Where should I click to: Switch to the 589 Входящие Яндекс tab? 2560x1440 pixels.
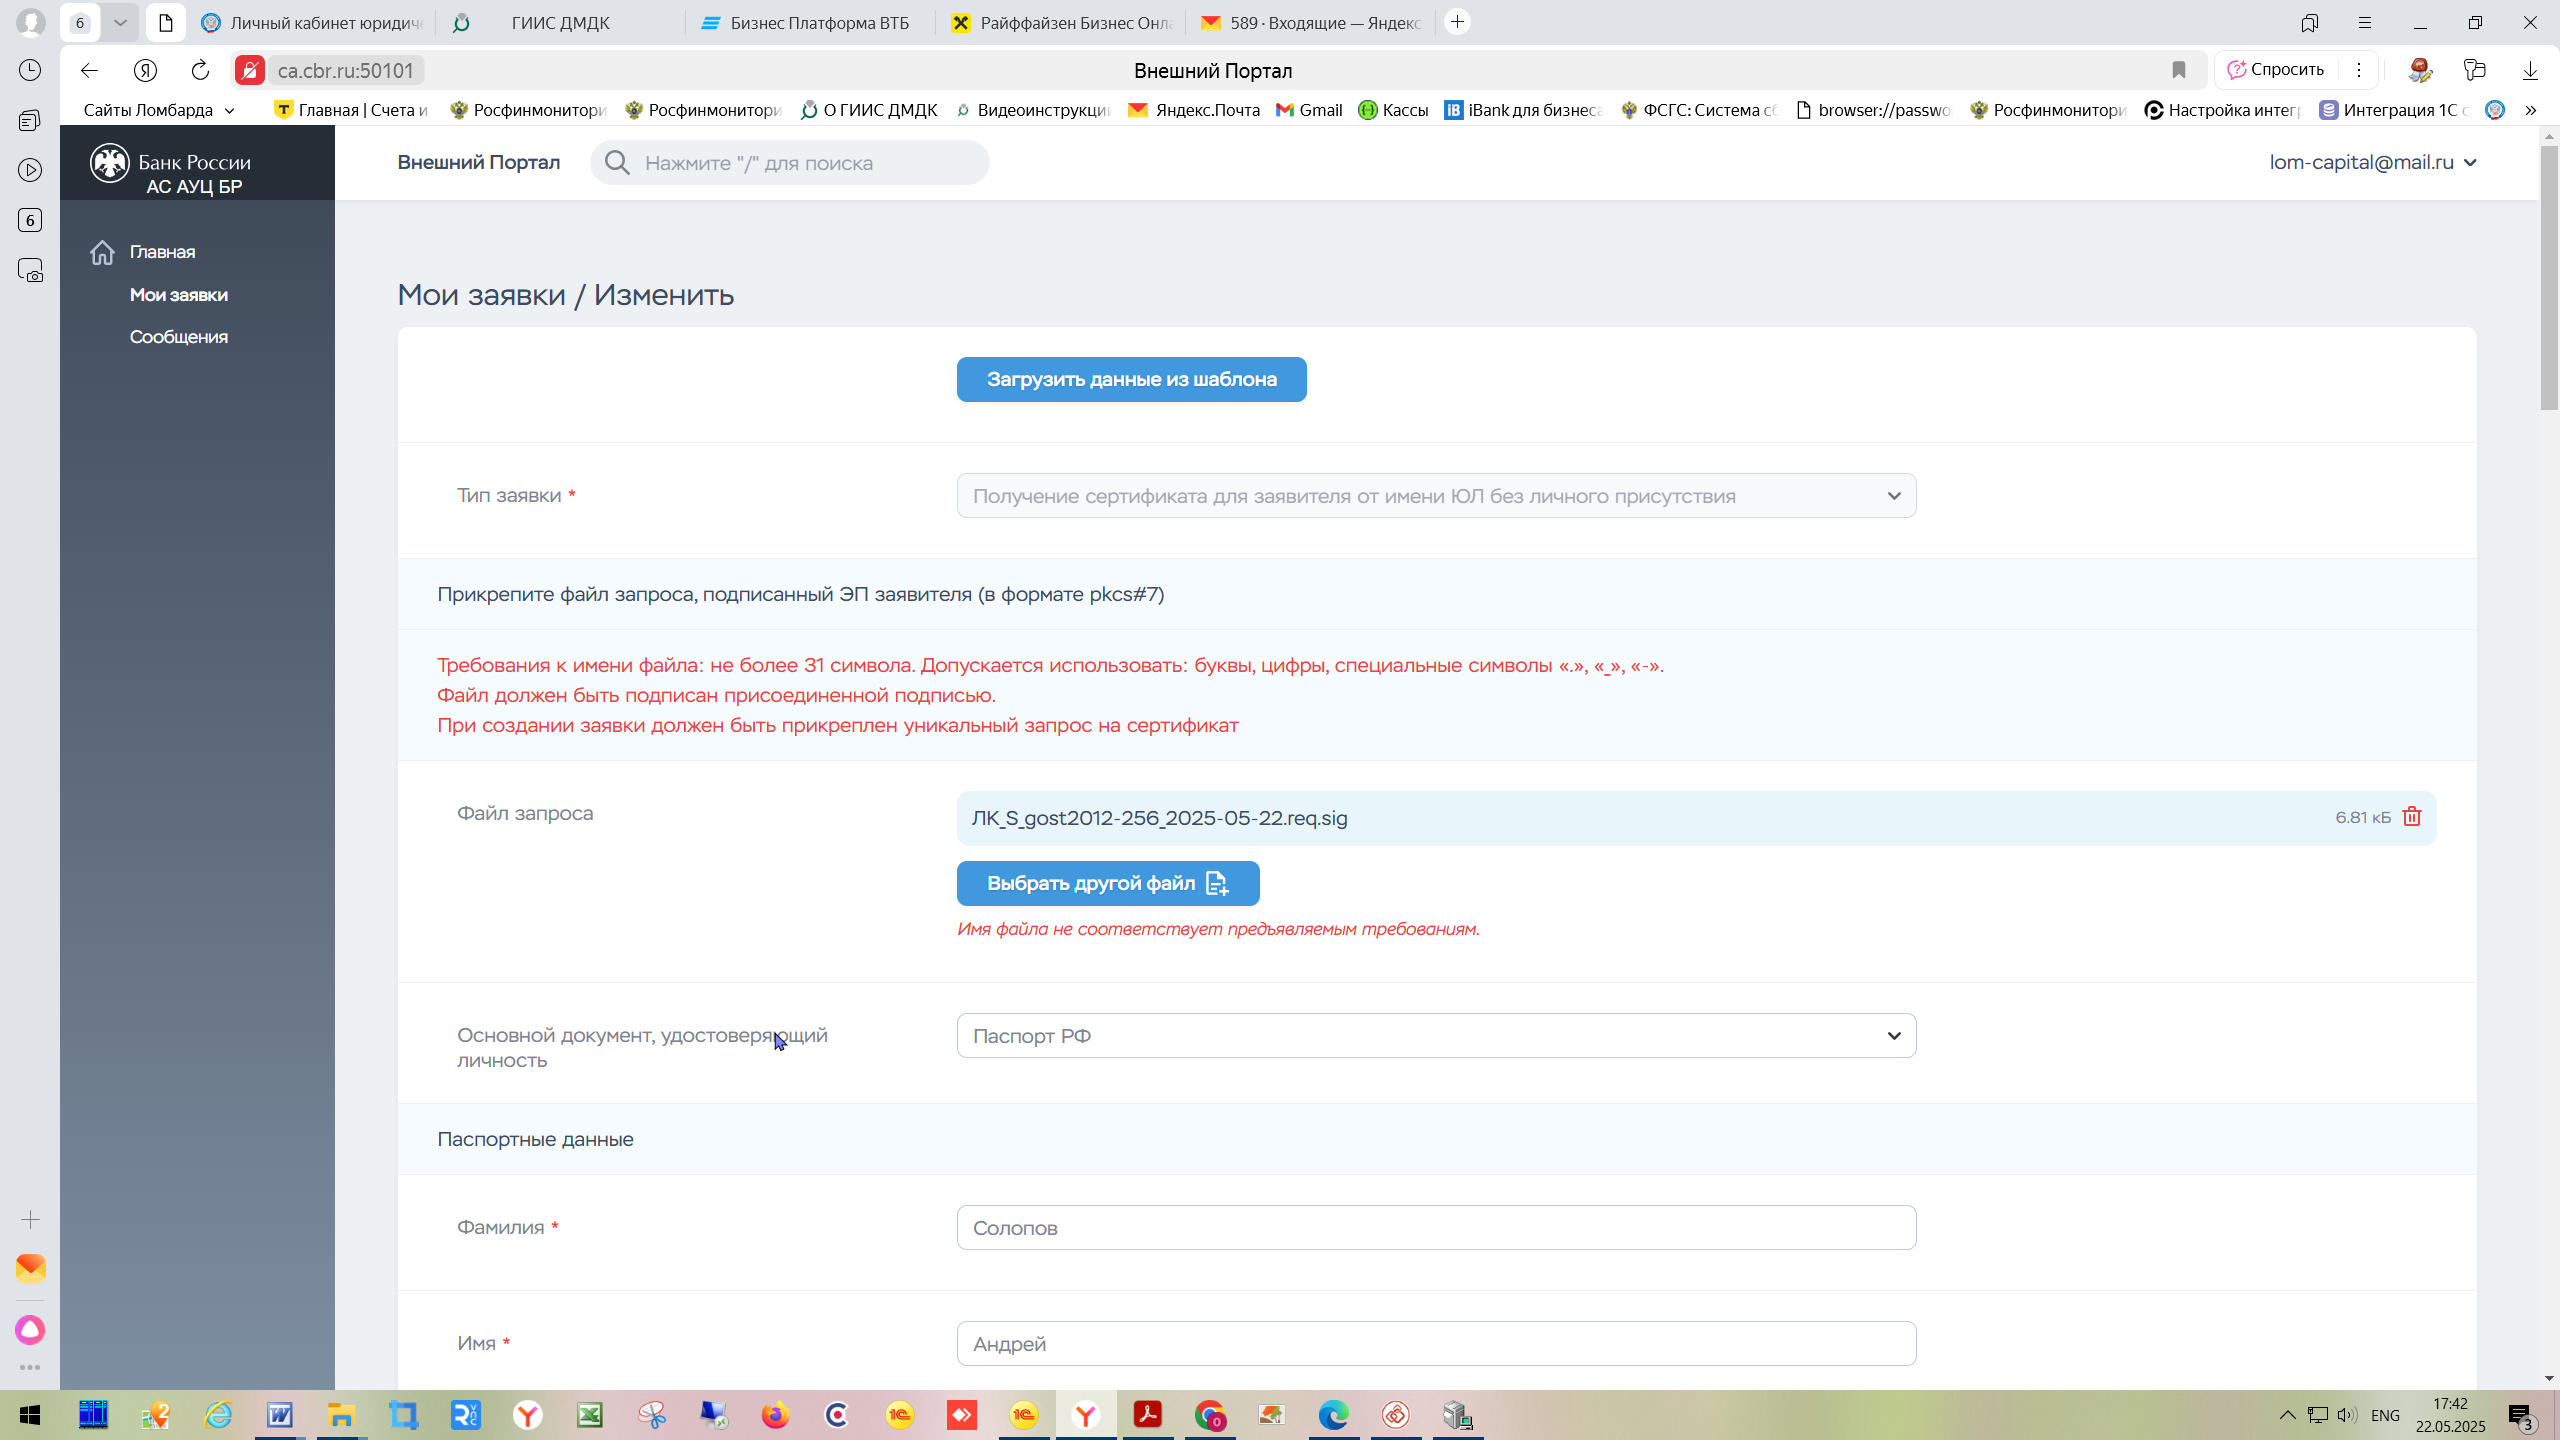(1312, 22)
